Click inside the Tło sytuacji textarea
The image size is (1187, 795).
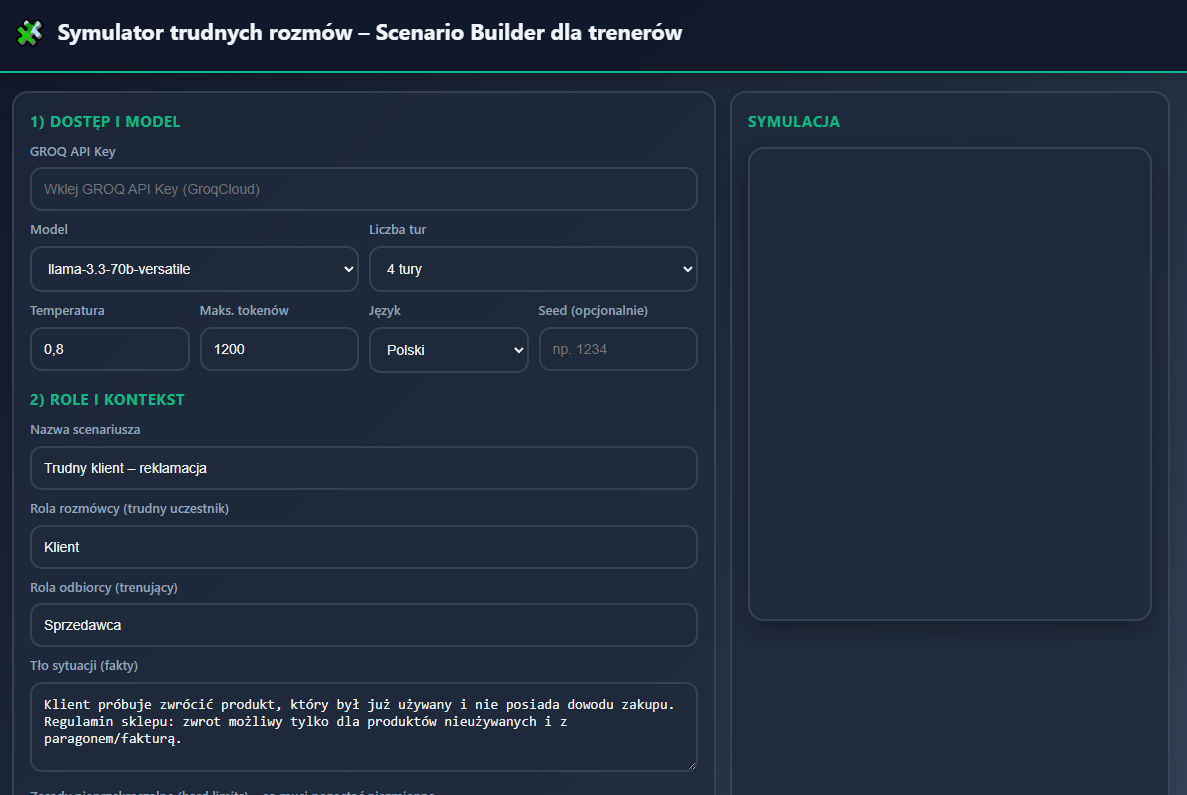[x=363, y=720]
